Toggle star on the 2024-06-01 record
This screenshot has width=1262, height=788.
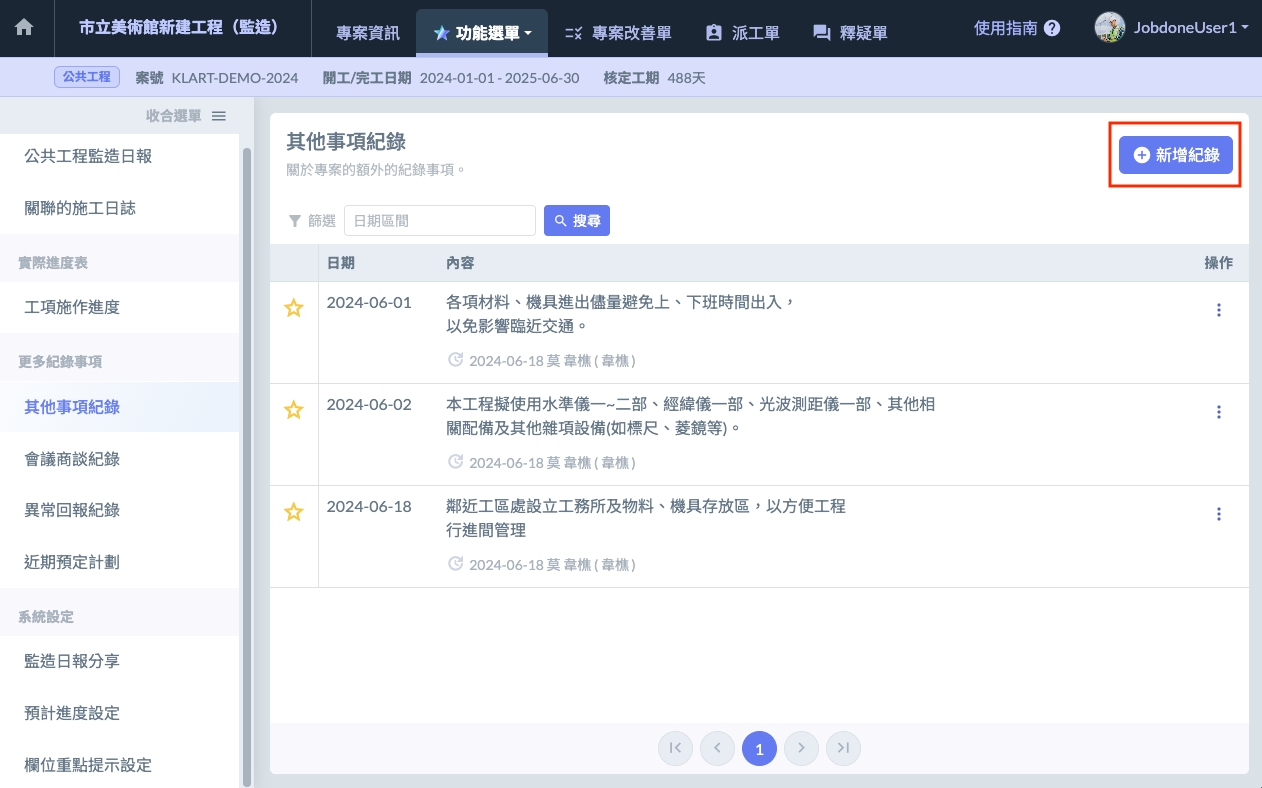click(x=294, y=309)
